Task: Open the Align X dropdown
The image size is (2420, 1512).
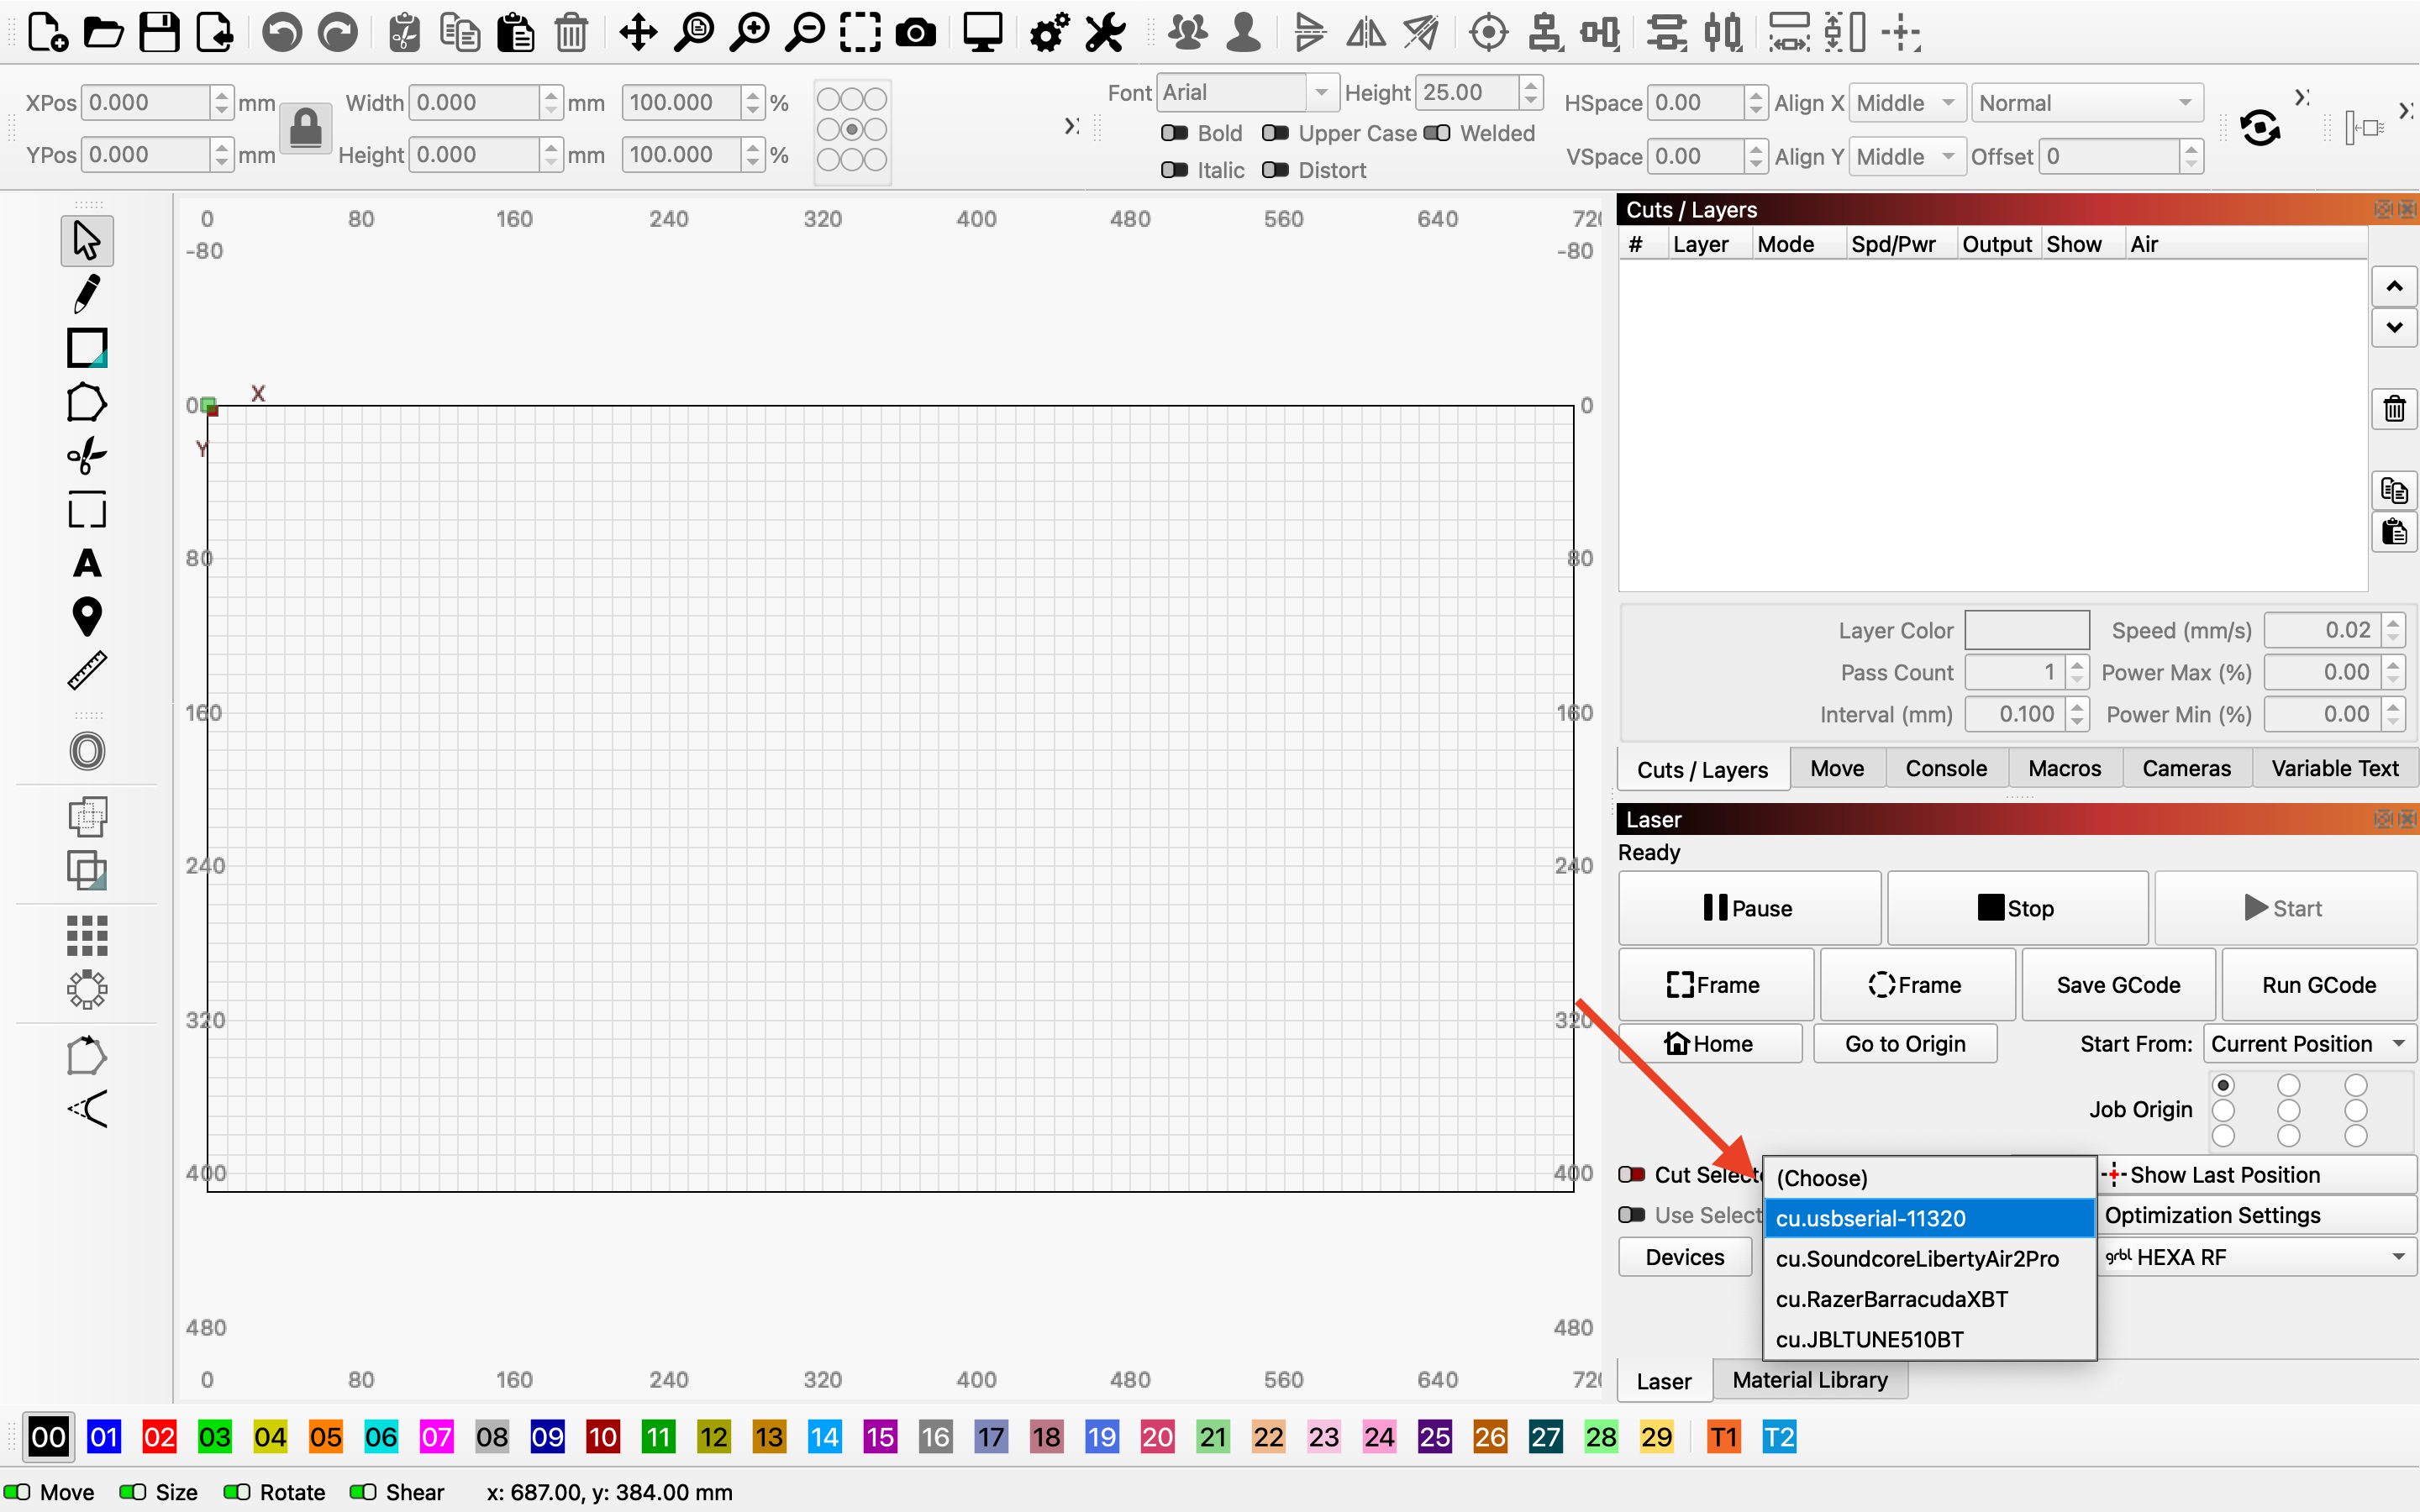Action: pyautogui.click(x=1907, y=103)
